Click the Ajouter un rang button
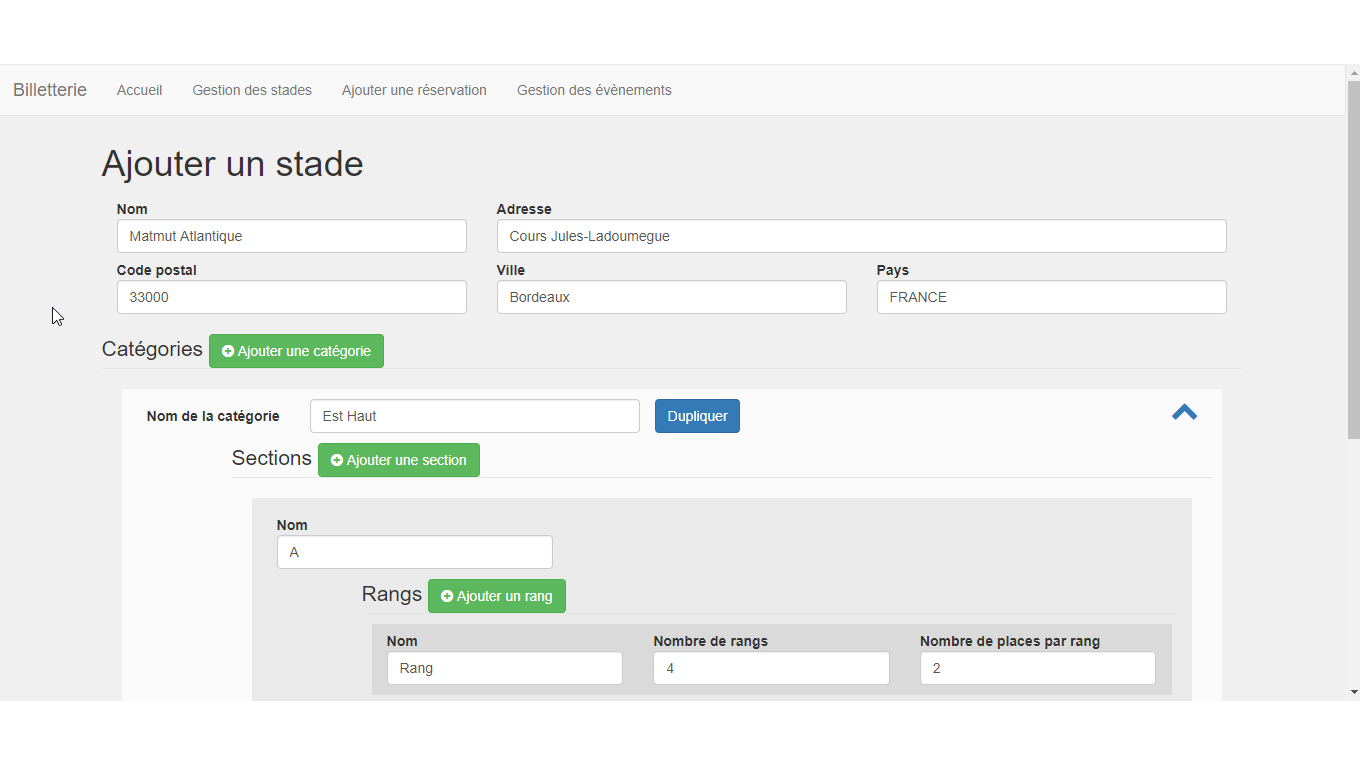Image resolution: width=1360 pixels, height=765 pixels. [496, 596]
